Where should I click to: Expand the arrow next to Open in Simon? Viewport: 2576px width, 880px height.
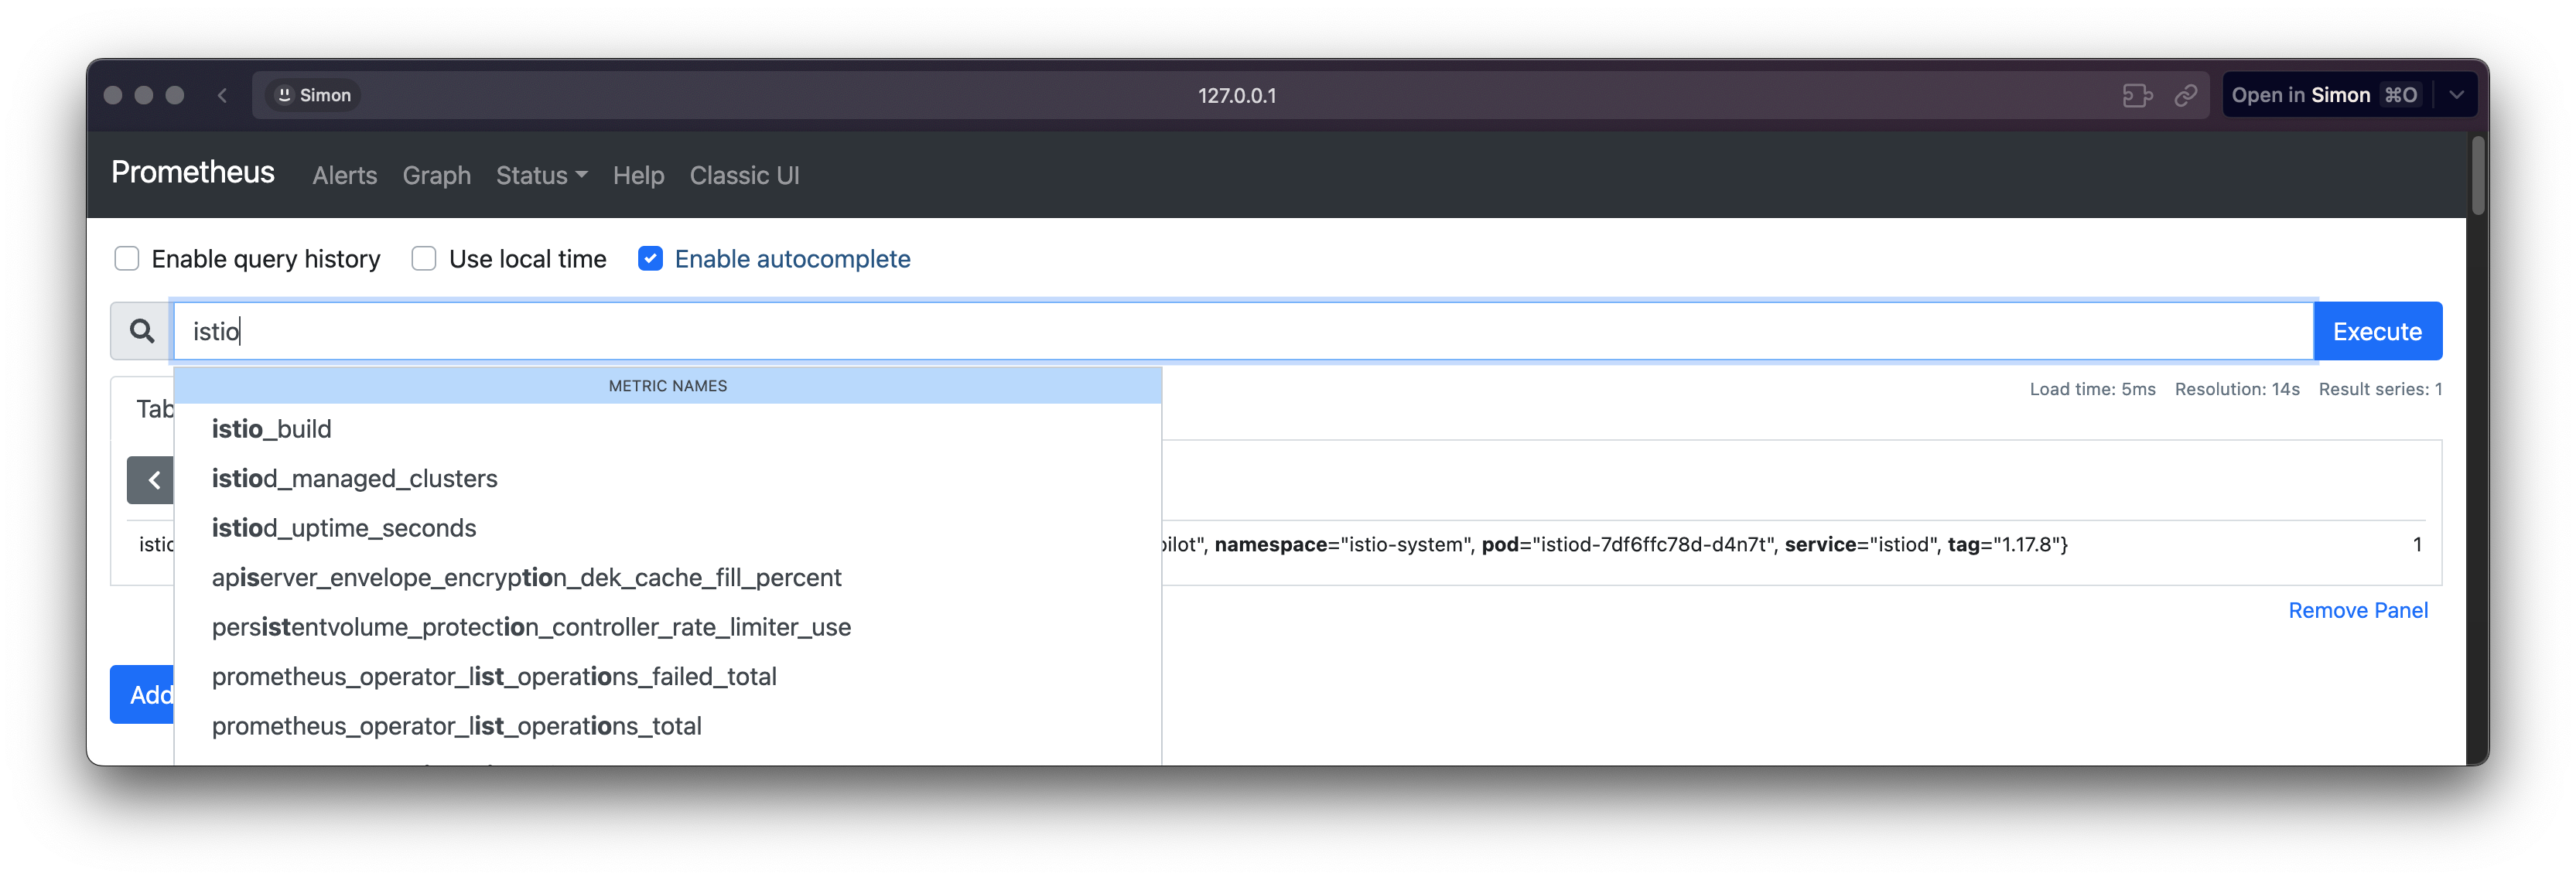(x=2456, y=95)
